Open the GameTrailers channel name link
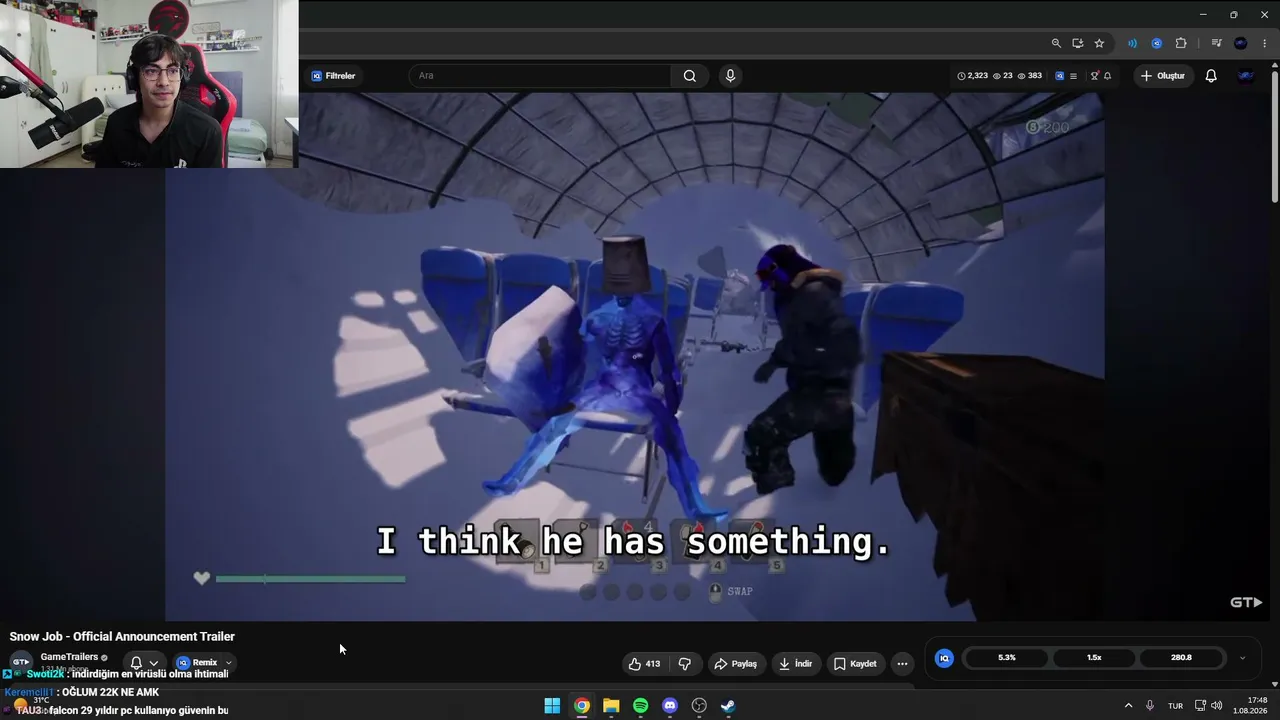Image resolution: width=1280 pixels, height=720 pixels. (x=69, y=657)
